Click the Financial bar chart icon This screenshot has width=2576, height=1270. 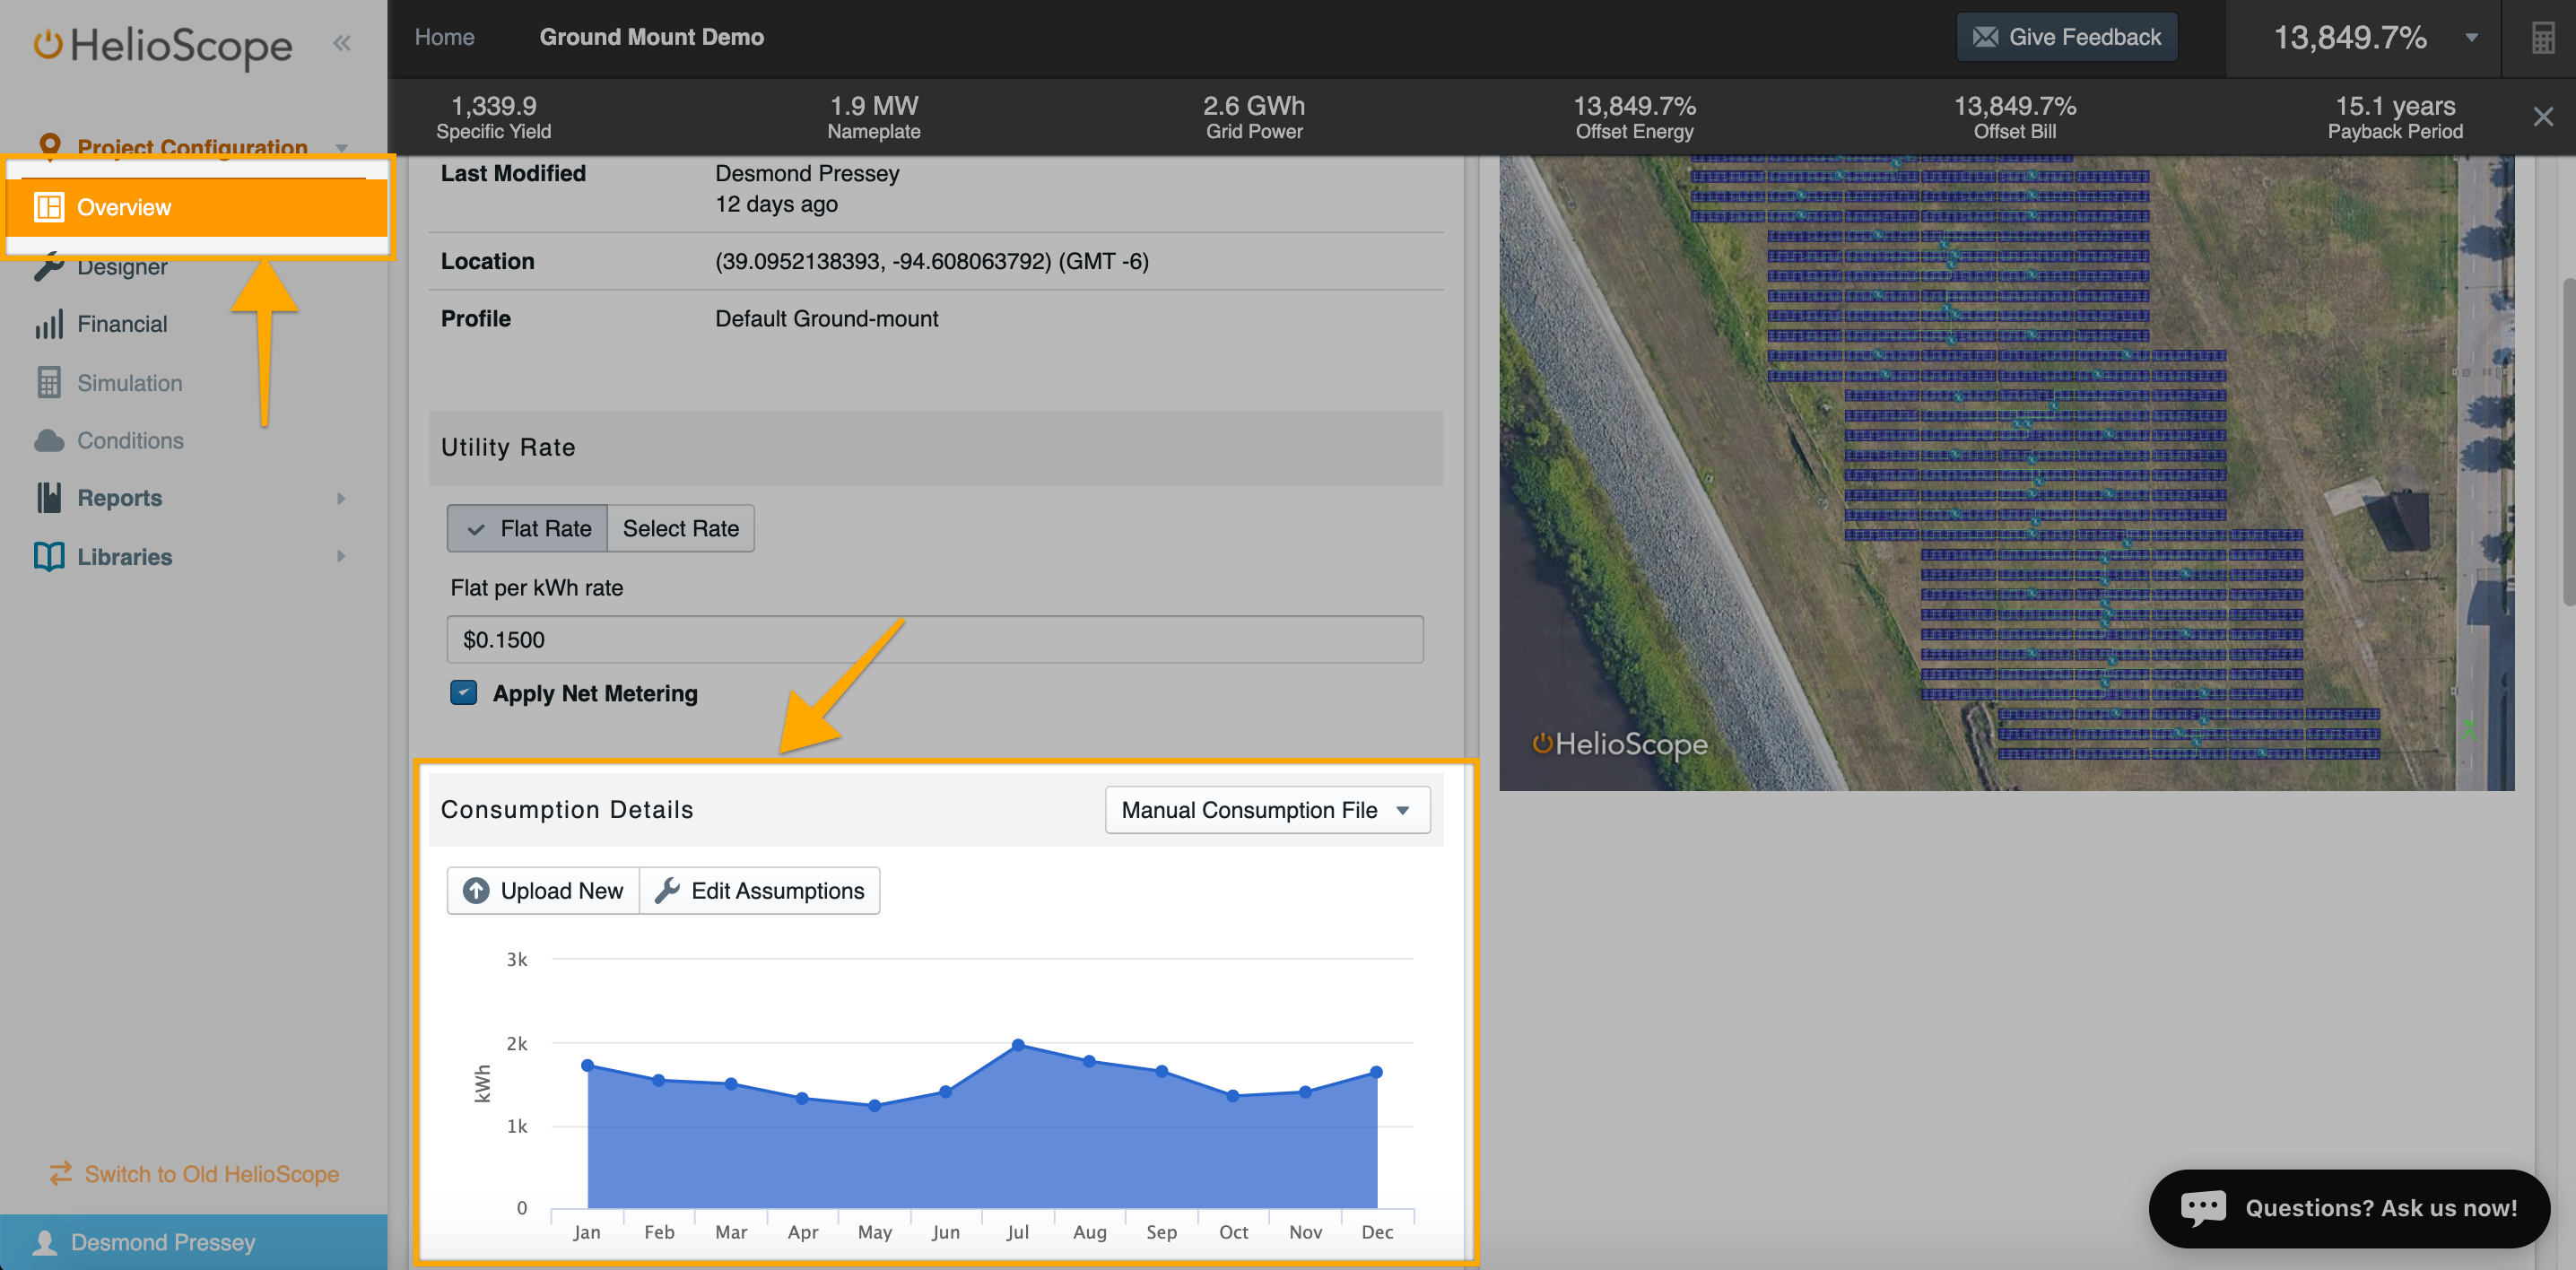point(49,324)
